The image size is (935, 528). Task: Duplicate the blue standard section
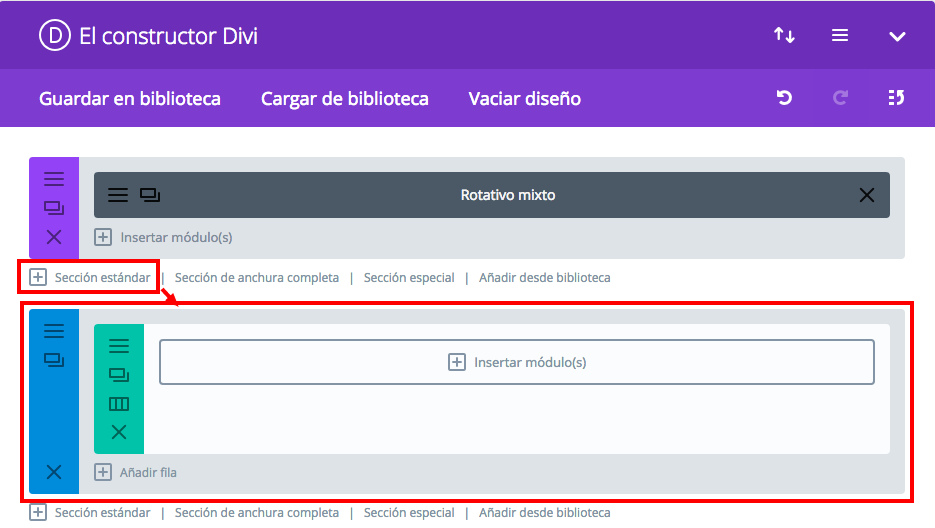tap(54, 360)
